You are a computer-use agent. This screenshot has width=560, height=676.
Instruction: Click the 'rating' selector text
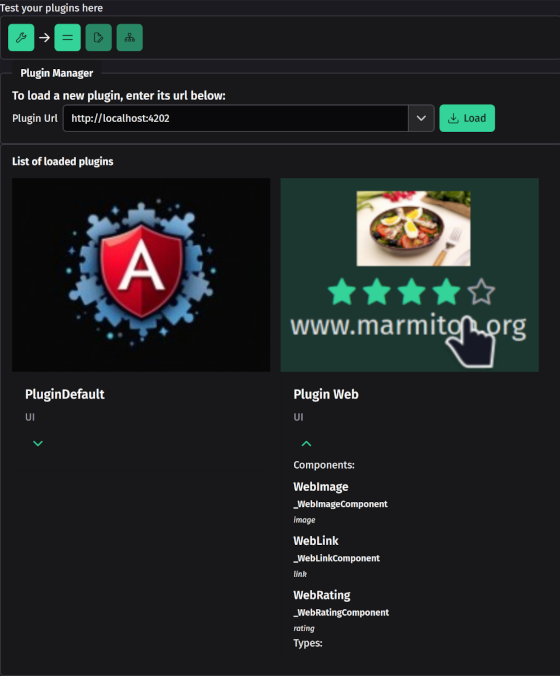pyautogui.click(x=304, y=629)
